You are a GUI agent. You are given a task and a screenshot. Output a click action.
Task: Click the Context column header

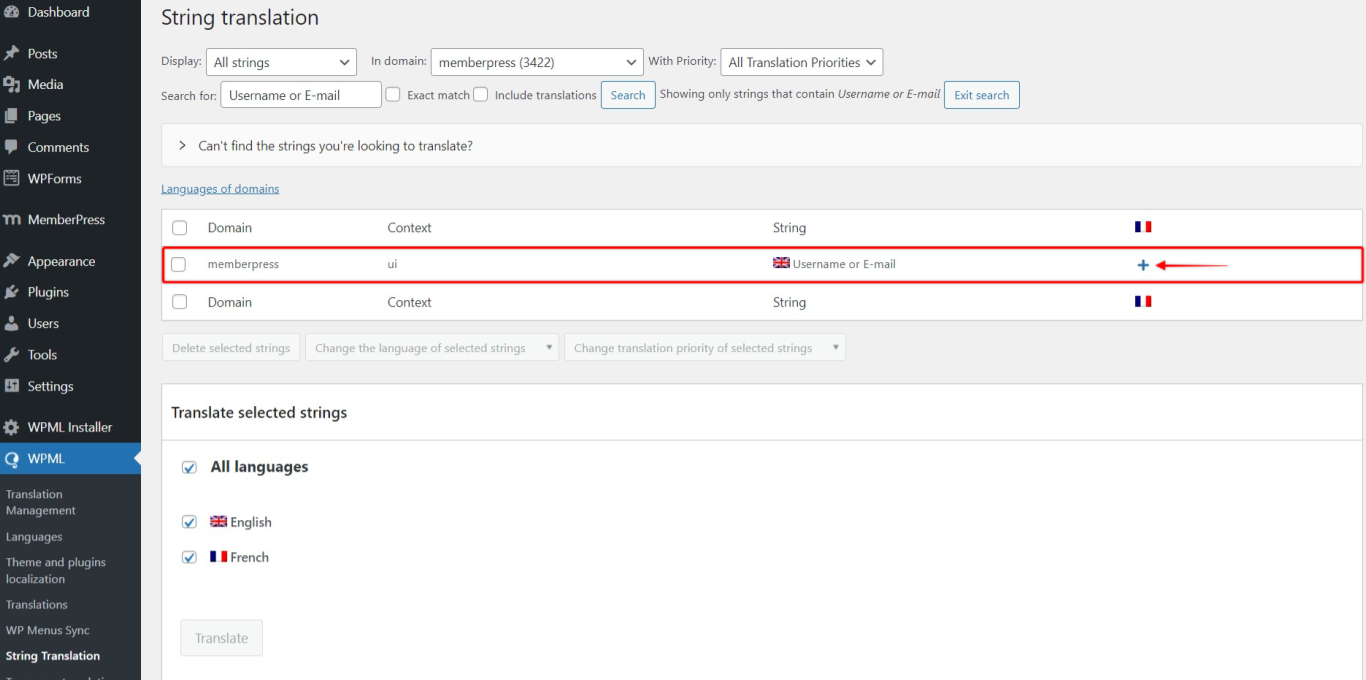409,227
